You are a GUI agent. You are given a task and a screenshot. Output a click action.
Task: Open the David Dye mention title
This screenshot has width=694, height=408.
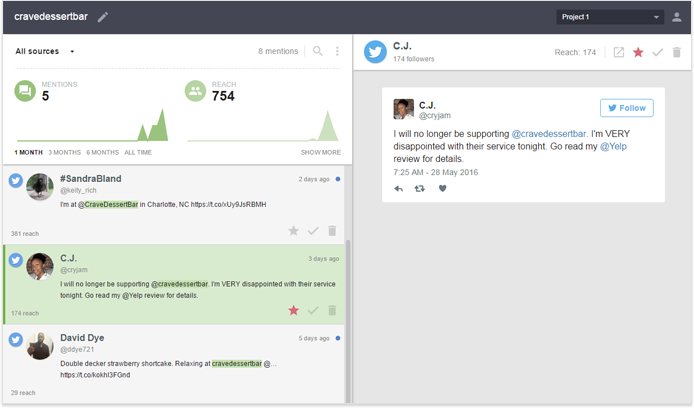[x=82, y=338]
